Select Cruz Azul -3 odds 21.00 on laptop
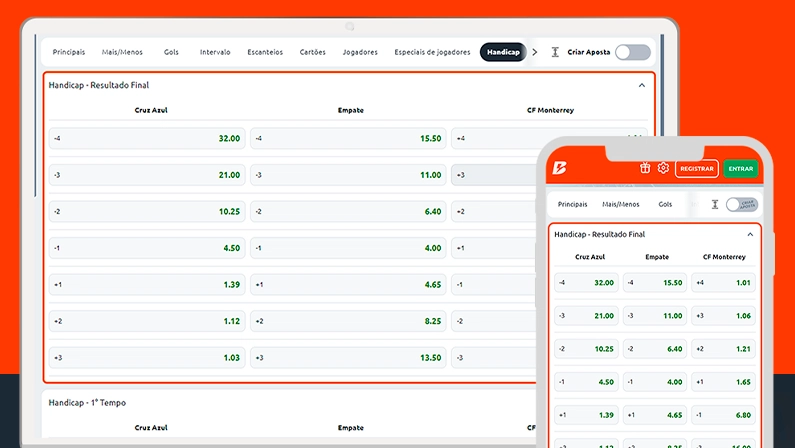The image size is (795, 448). tap(147, 175)
